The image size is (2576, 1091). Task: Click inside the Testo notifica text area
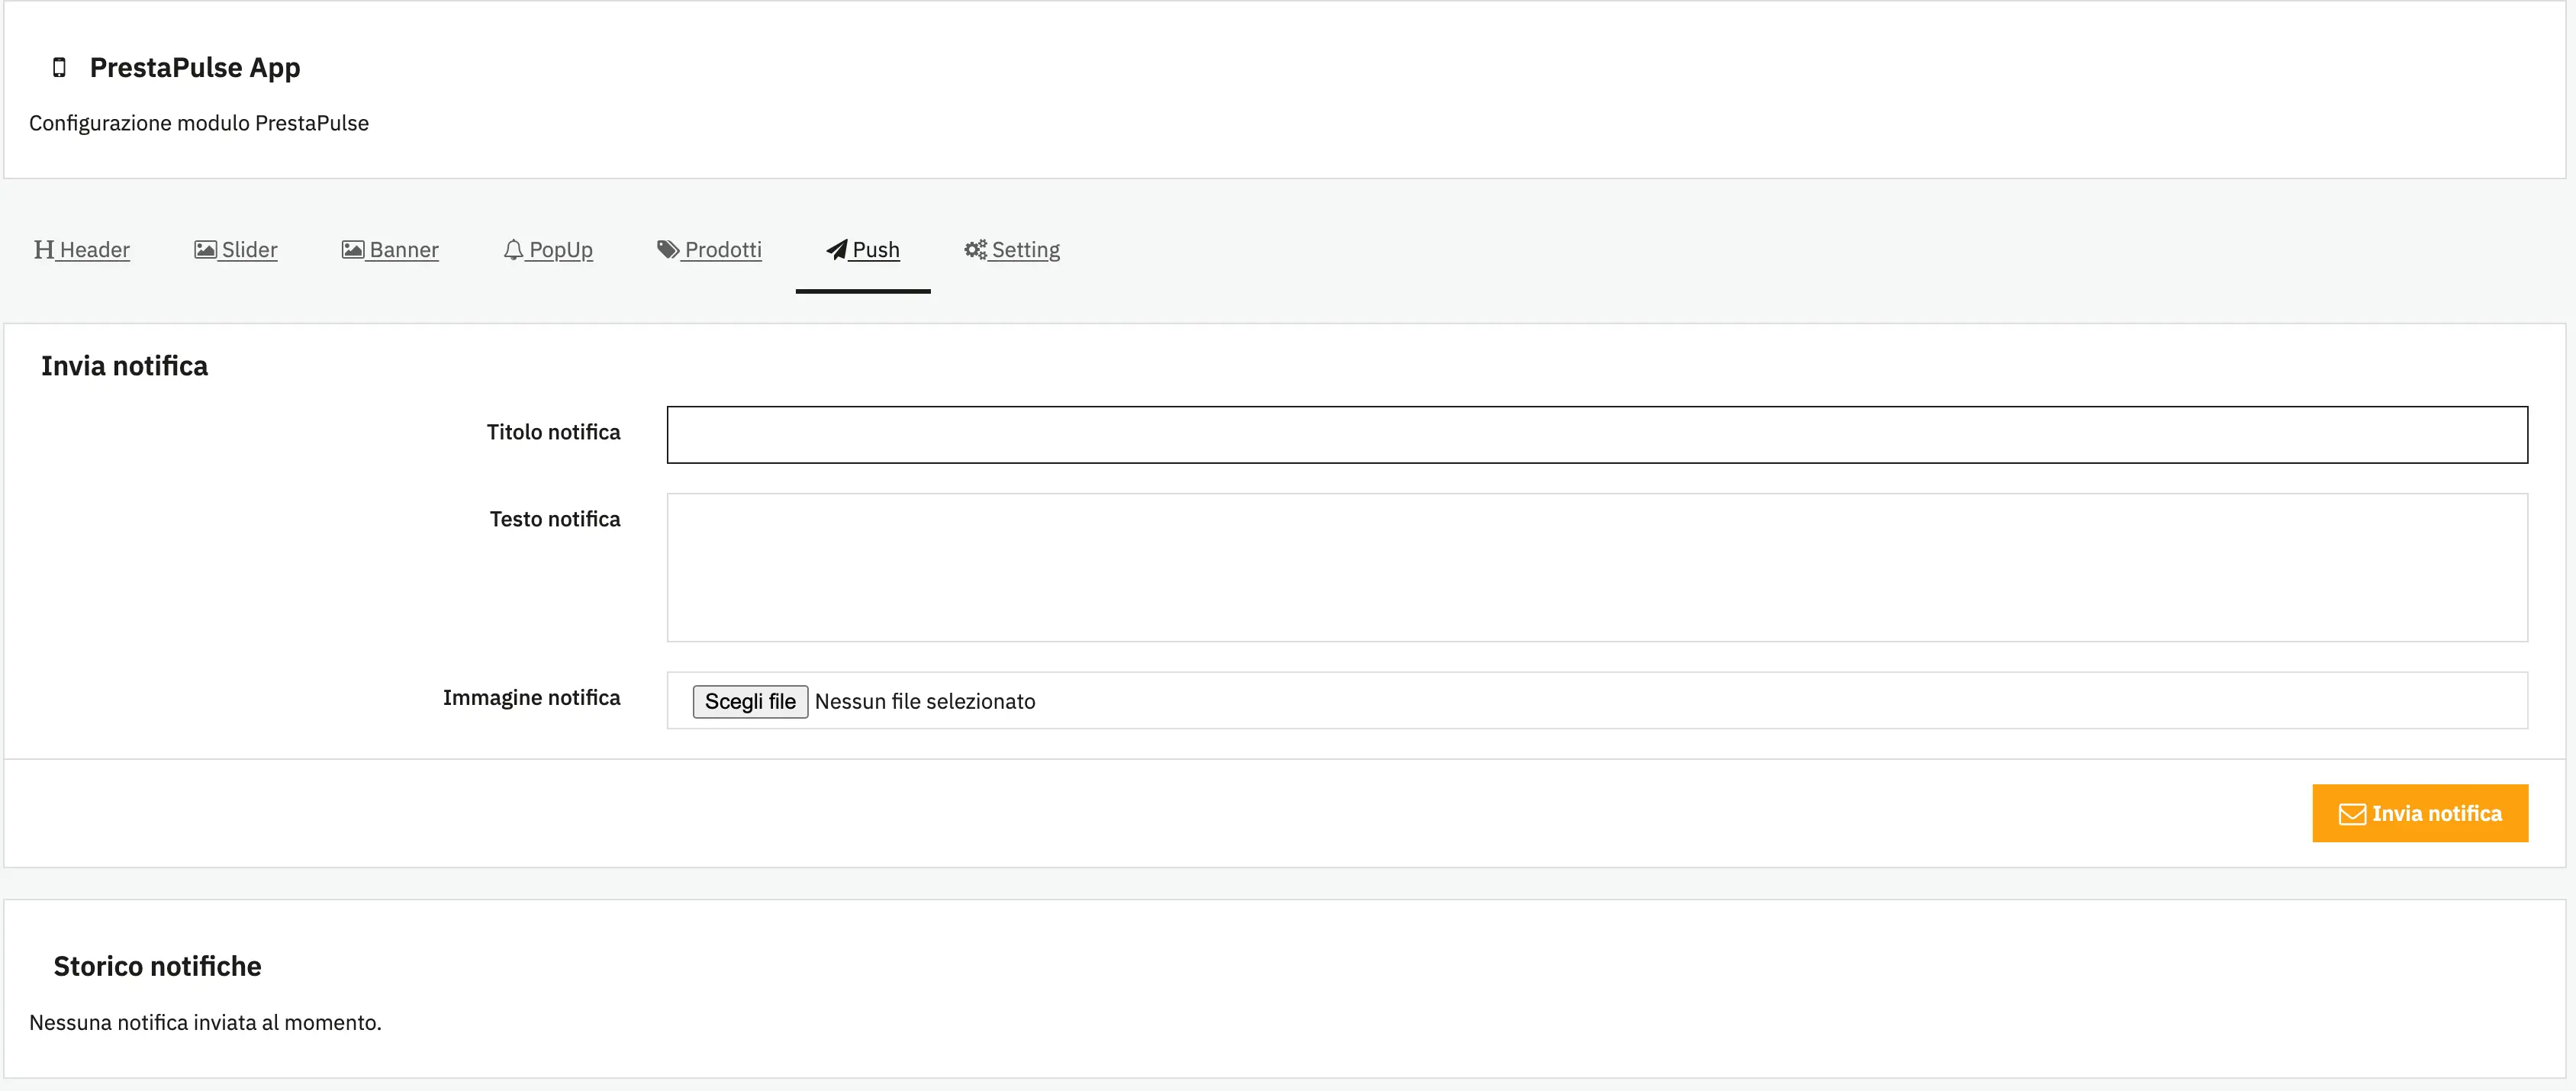click(x=1590, y=567)
